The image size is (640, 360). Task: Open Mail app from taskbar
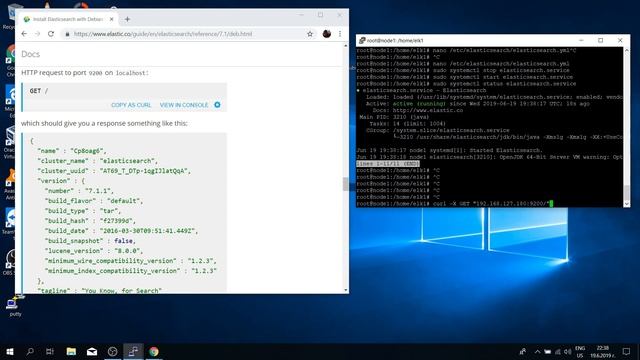pyautogui.click(x=92, y=351)
